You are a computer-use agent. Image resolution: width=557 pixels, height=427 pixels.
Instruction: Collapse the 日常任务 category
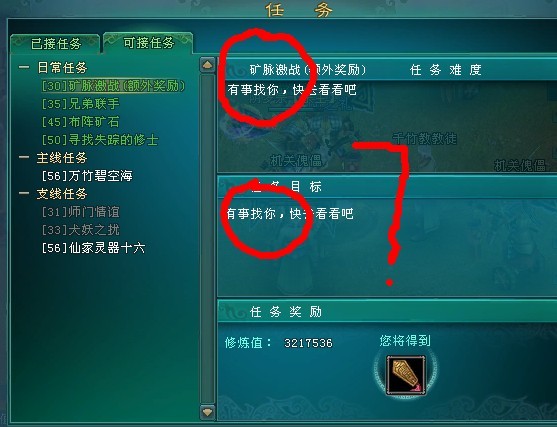tap(24, 67)
